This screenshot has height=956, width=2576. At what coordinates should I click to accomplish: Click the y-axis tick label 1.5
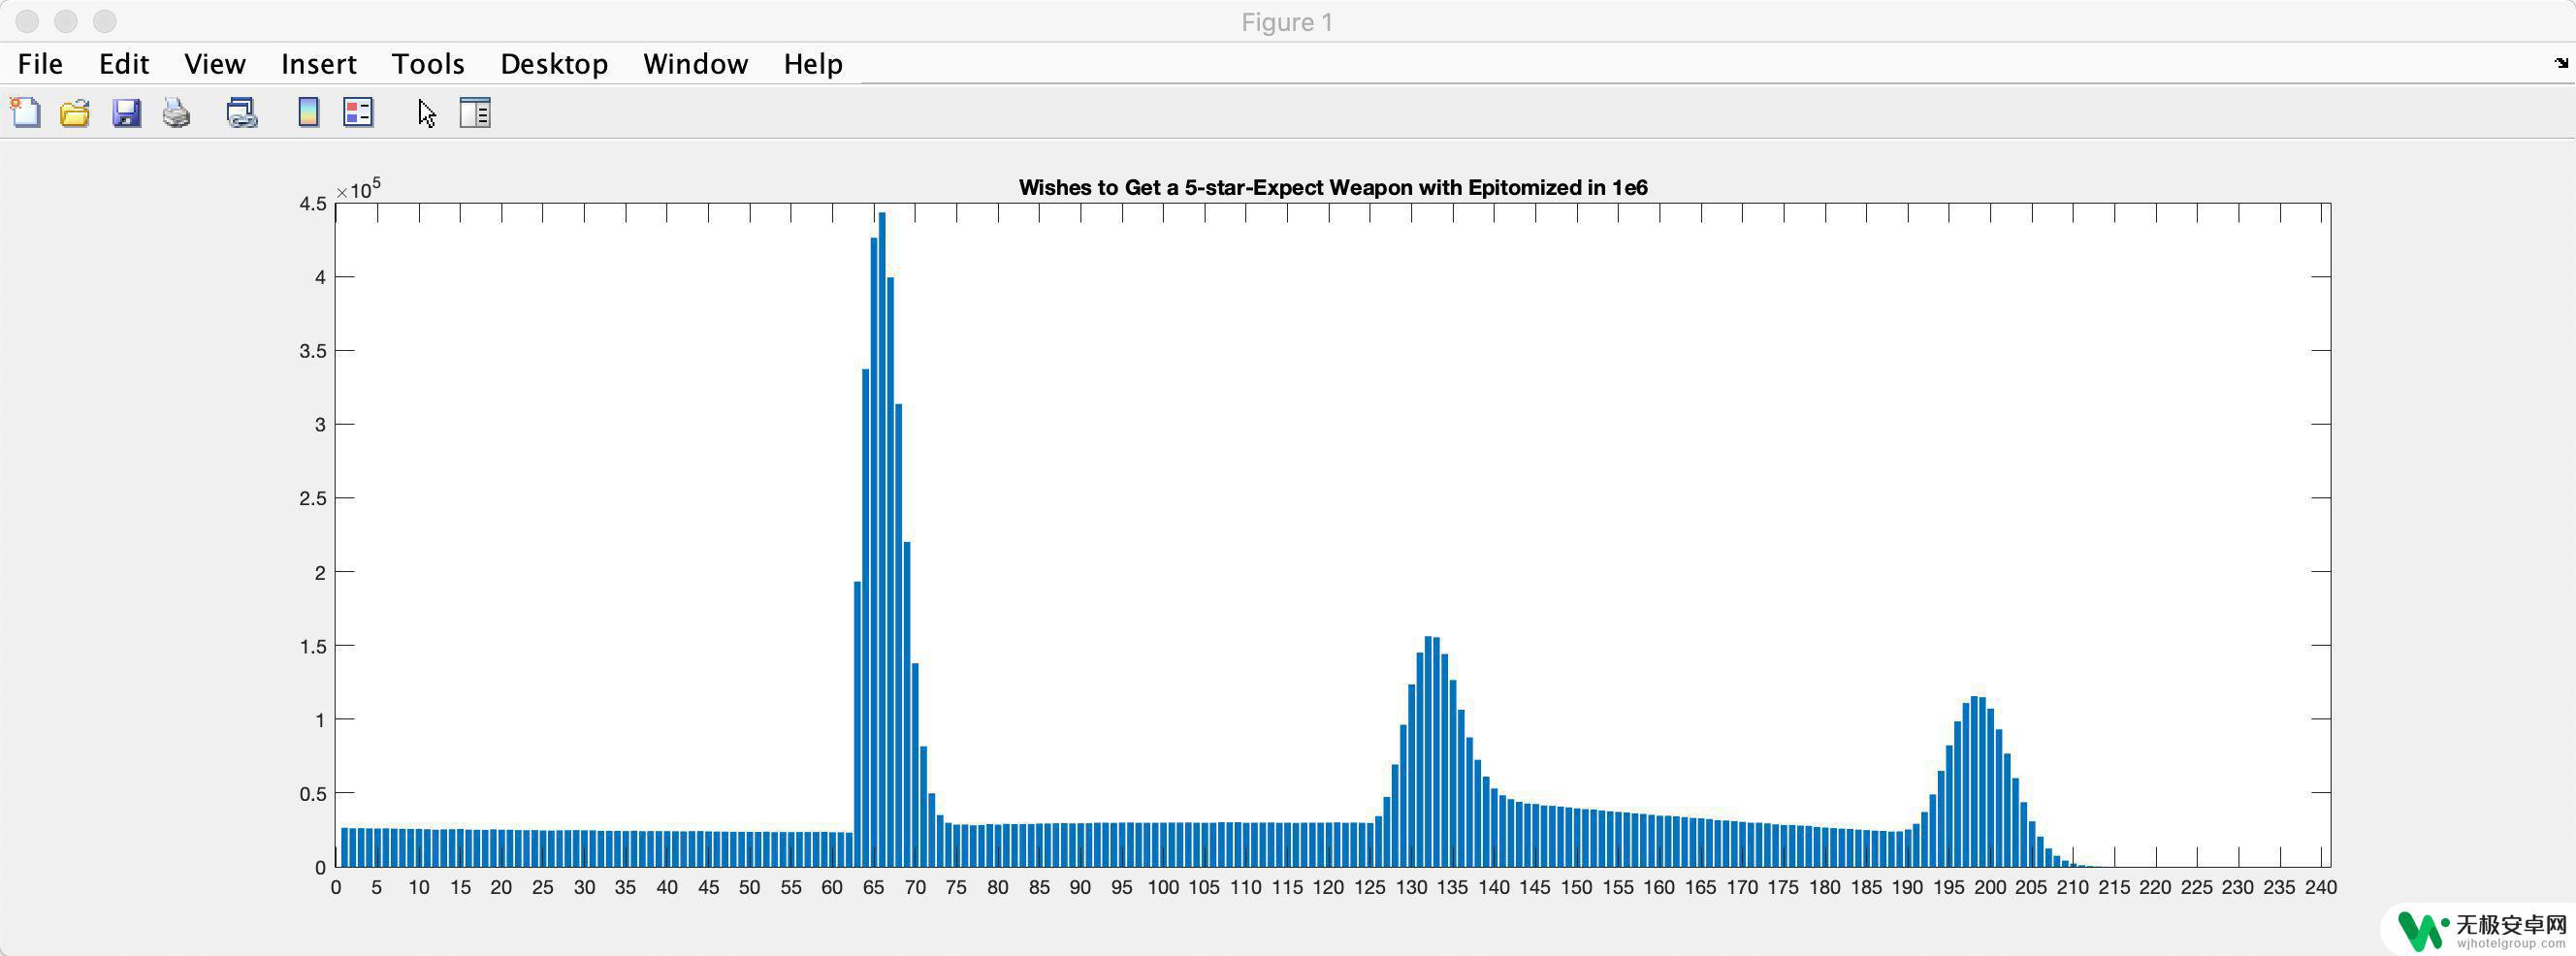[x=313, y=646]
